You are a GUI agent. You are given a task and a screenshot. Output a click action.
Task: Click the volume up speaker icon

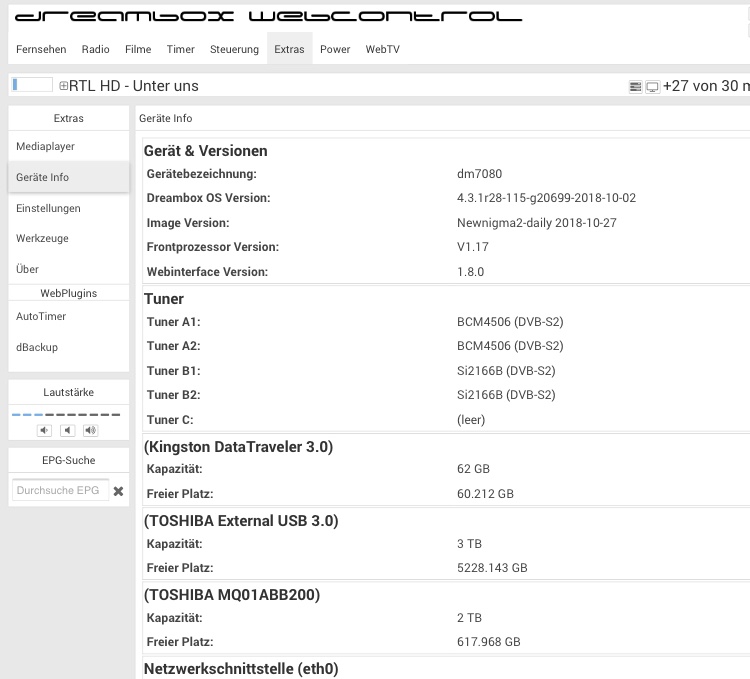pos(90,430)
